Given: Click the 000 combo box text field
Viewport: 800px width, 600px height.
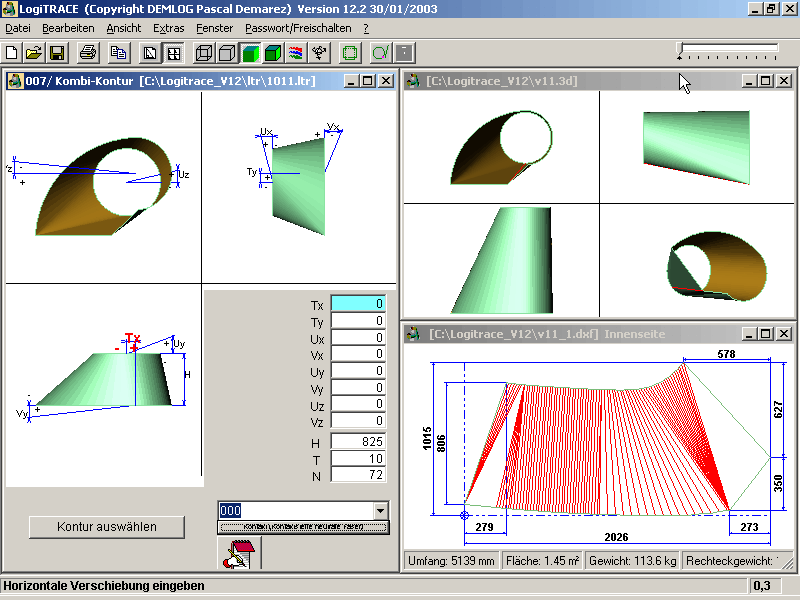Looking at the screenshot, I should tap(296, 511).
